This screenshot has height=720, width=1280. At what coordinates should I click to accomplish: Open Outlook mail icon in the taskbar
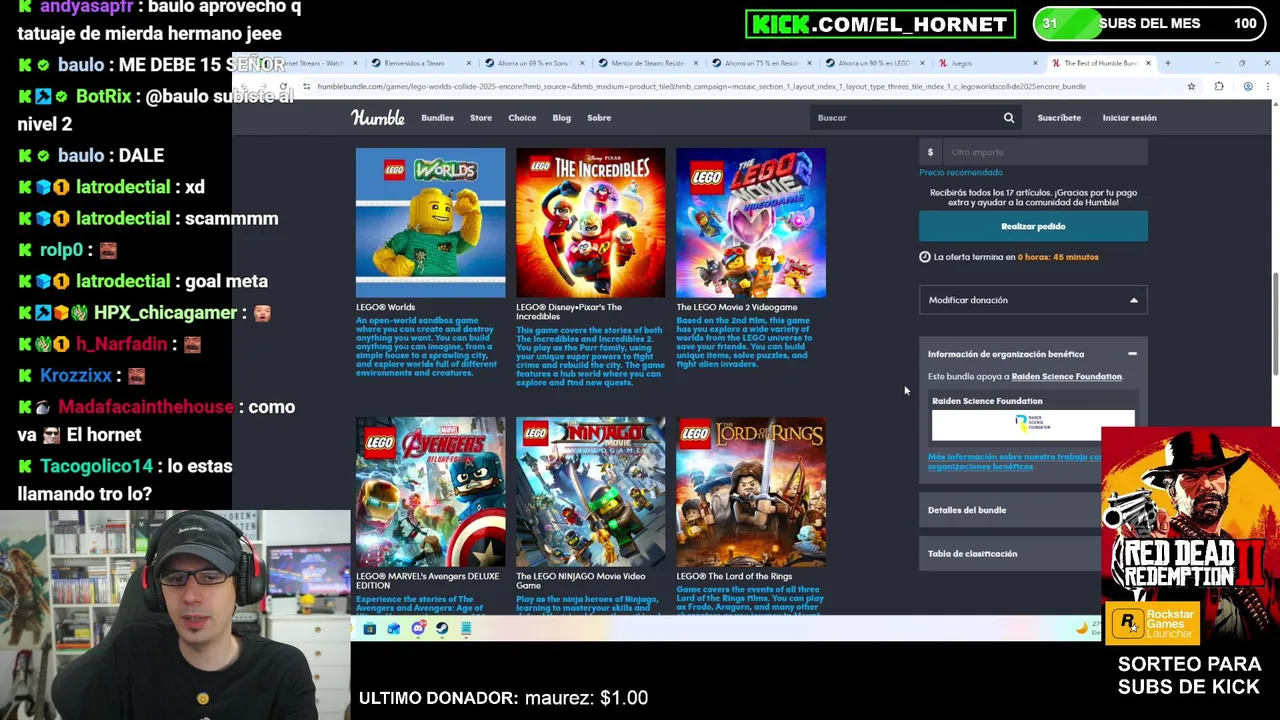tap(393, 628)
